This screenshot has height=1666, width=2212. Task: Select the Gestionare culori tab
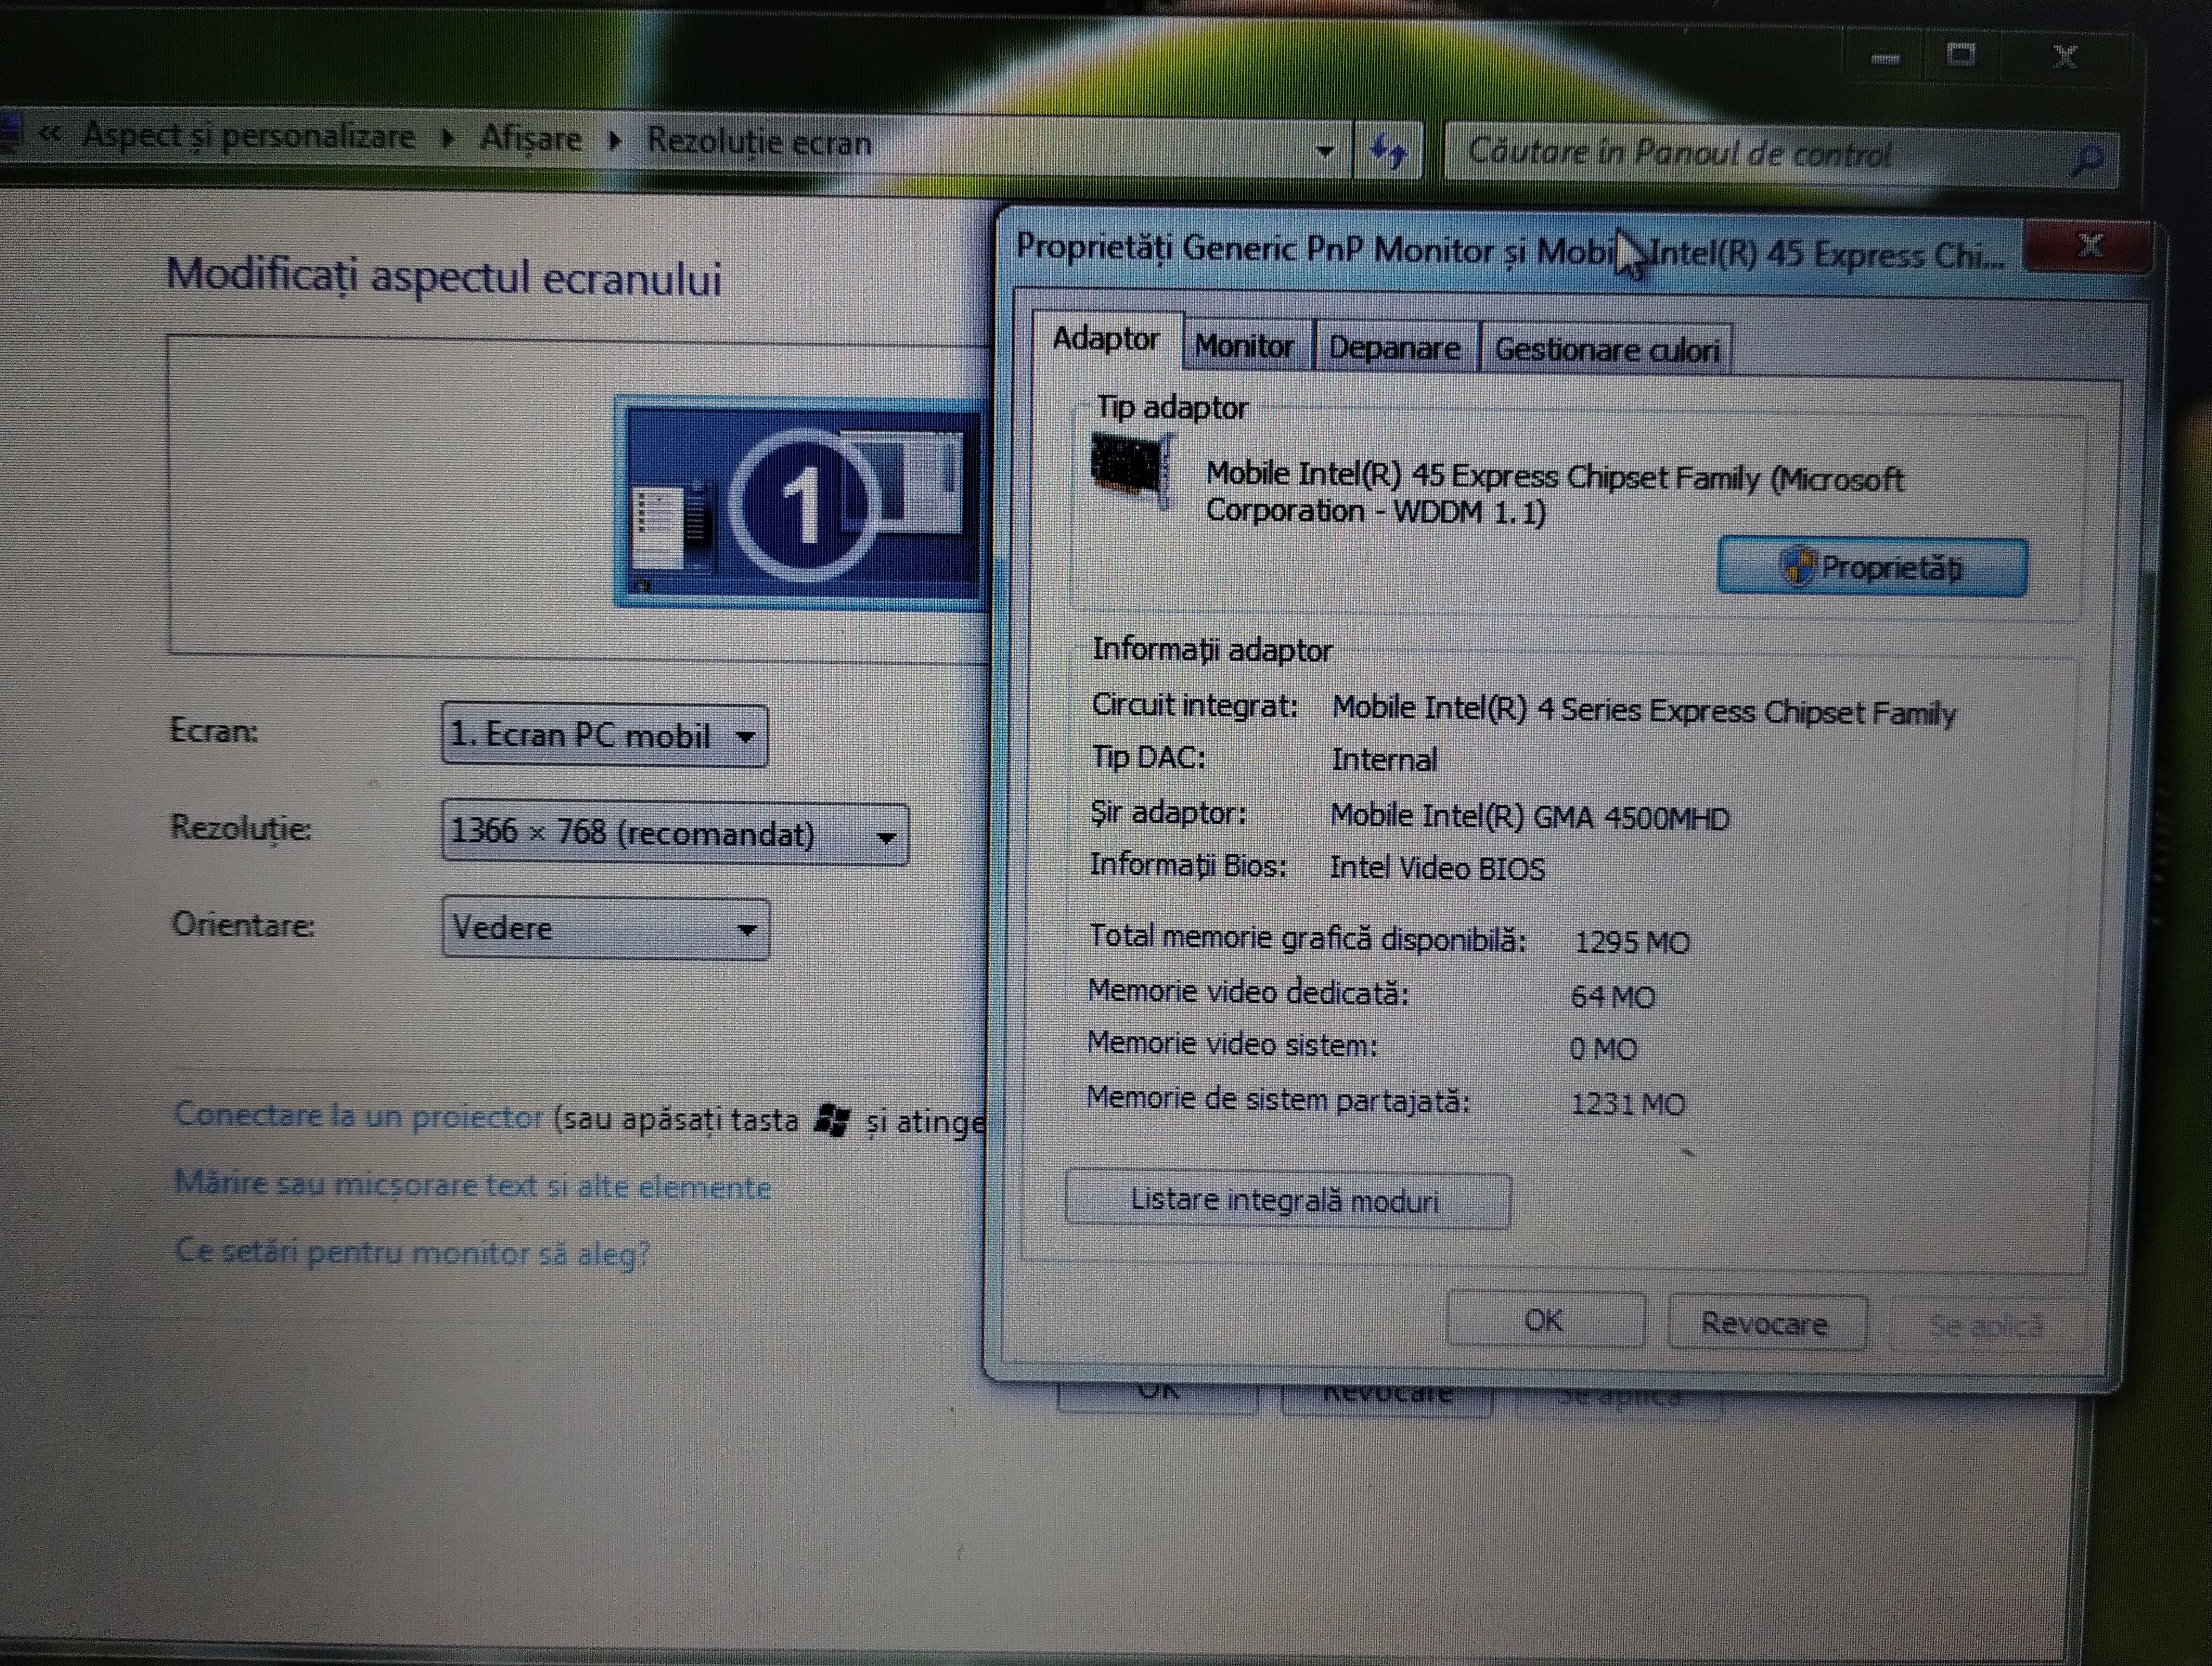(x=1606, y=350)
